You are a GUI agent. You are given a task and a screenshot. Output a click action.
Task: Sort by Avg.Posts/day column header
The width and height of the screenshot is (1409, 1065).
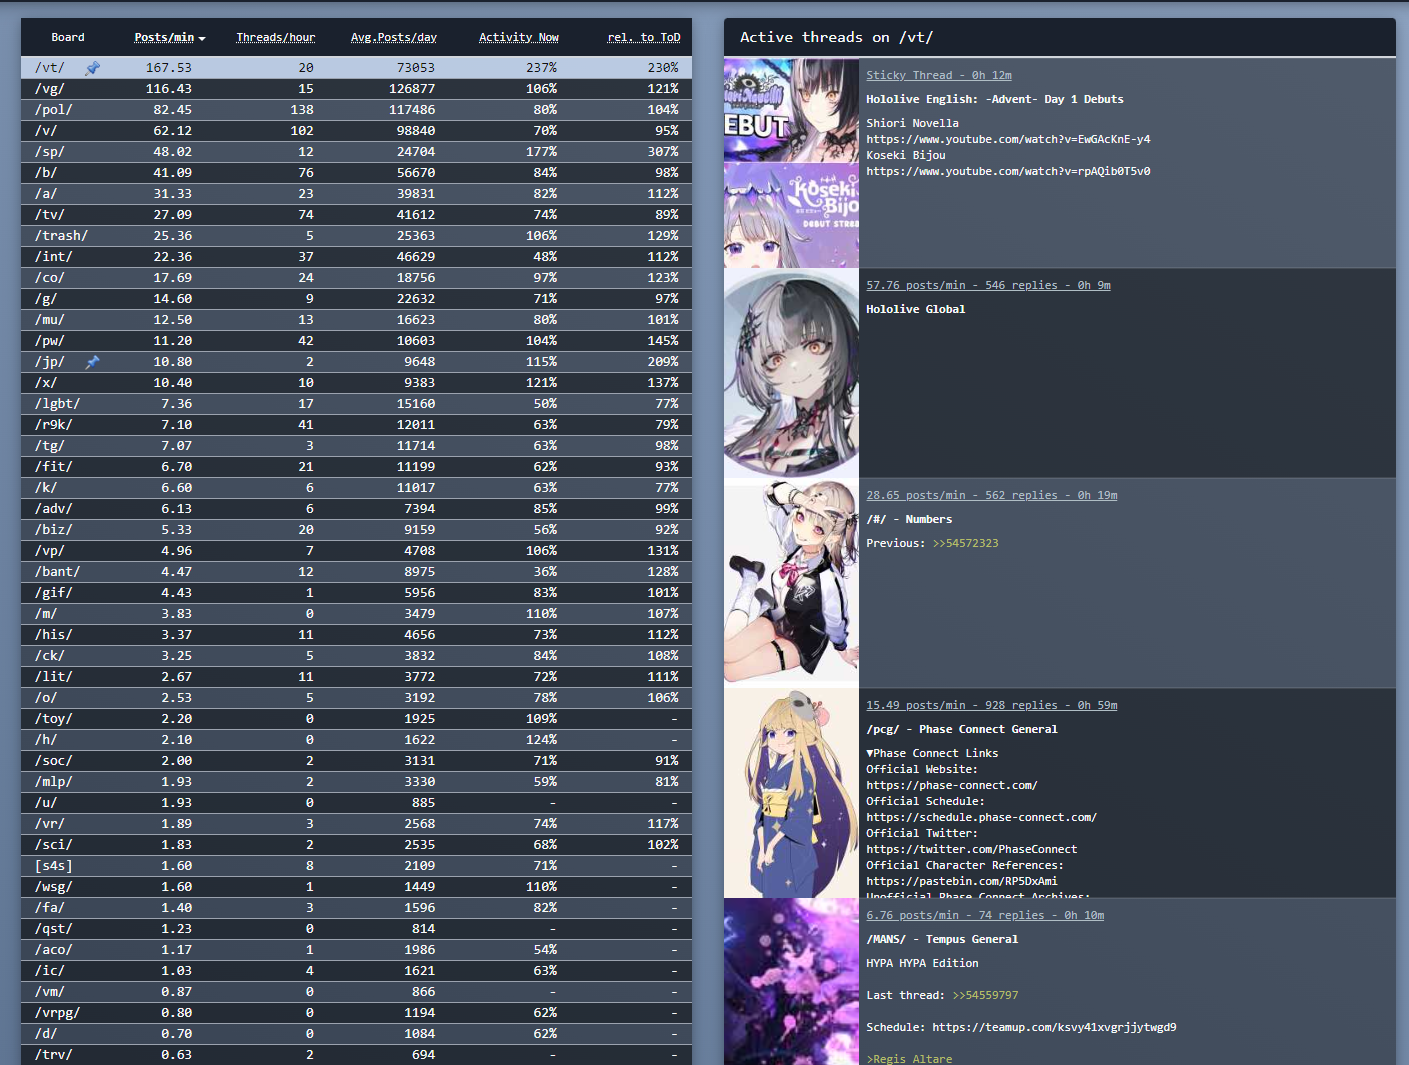pos(394,38)
